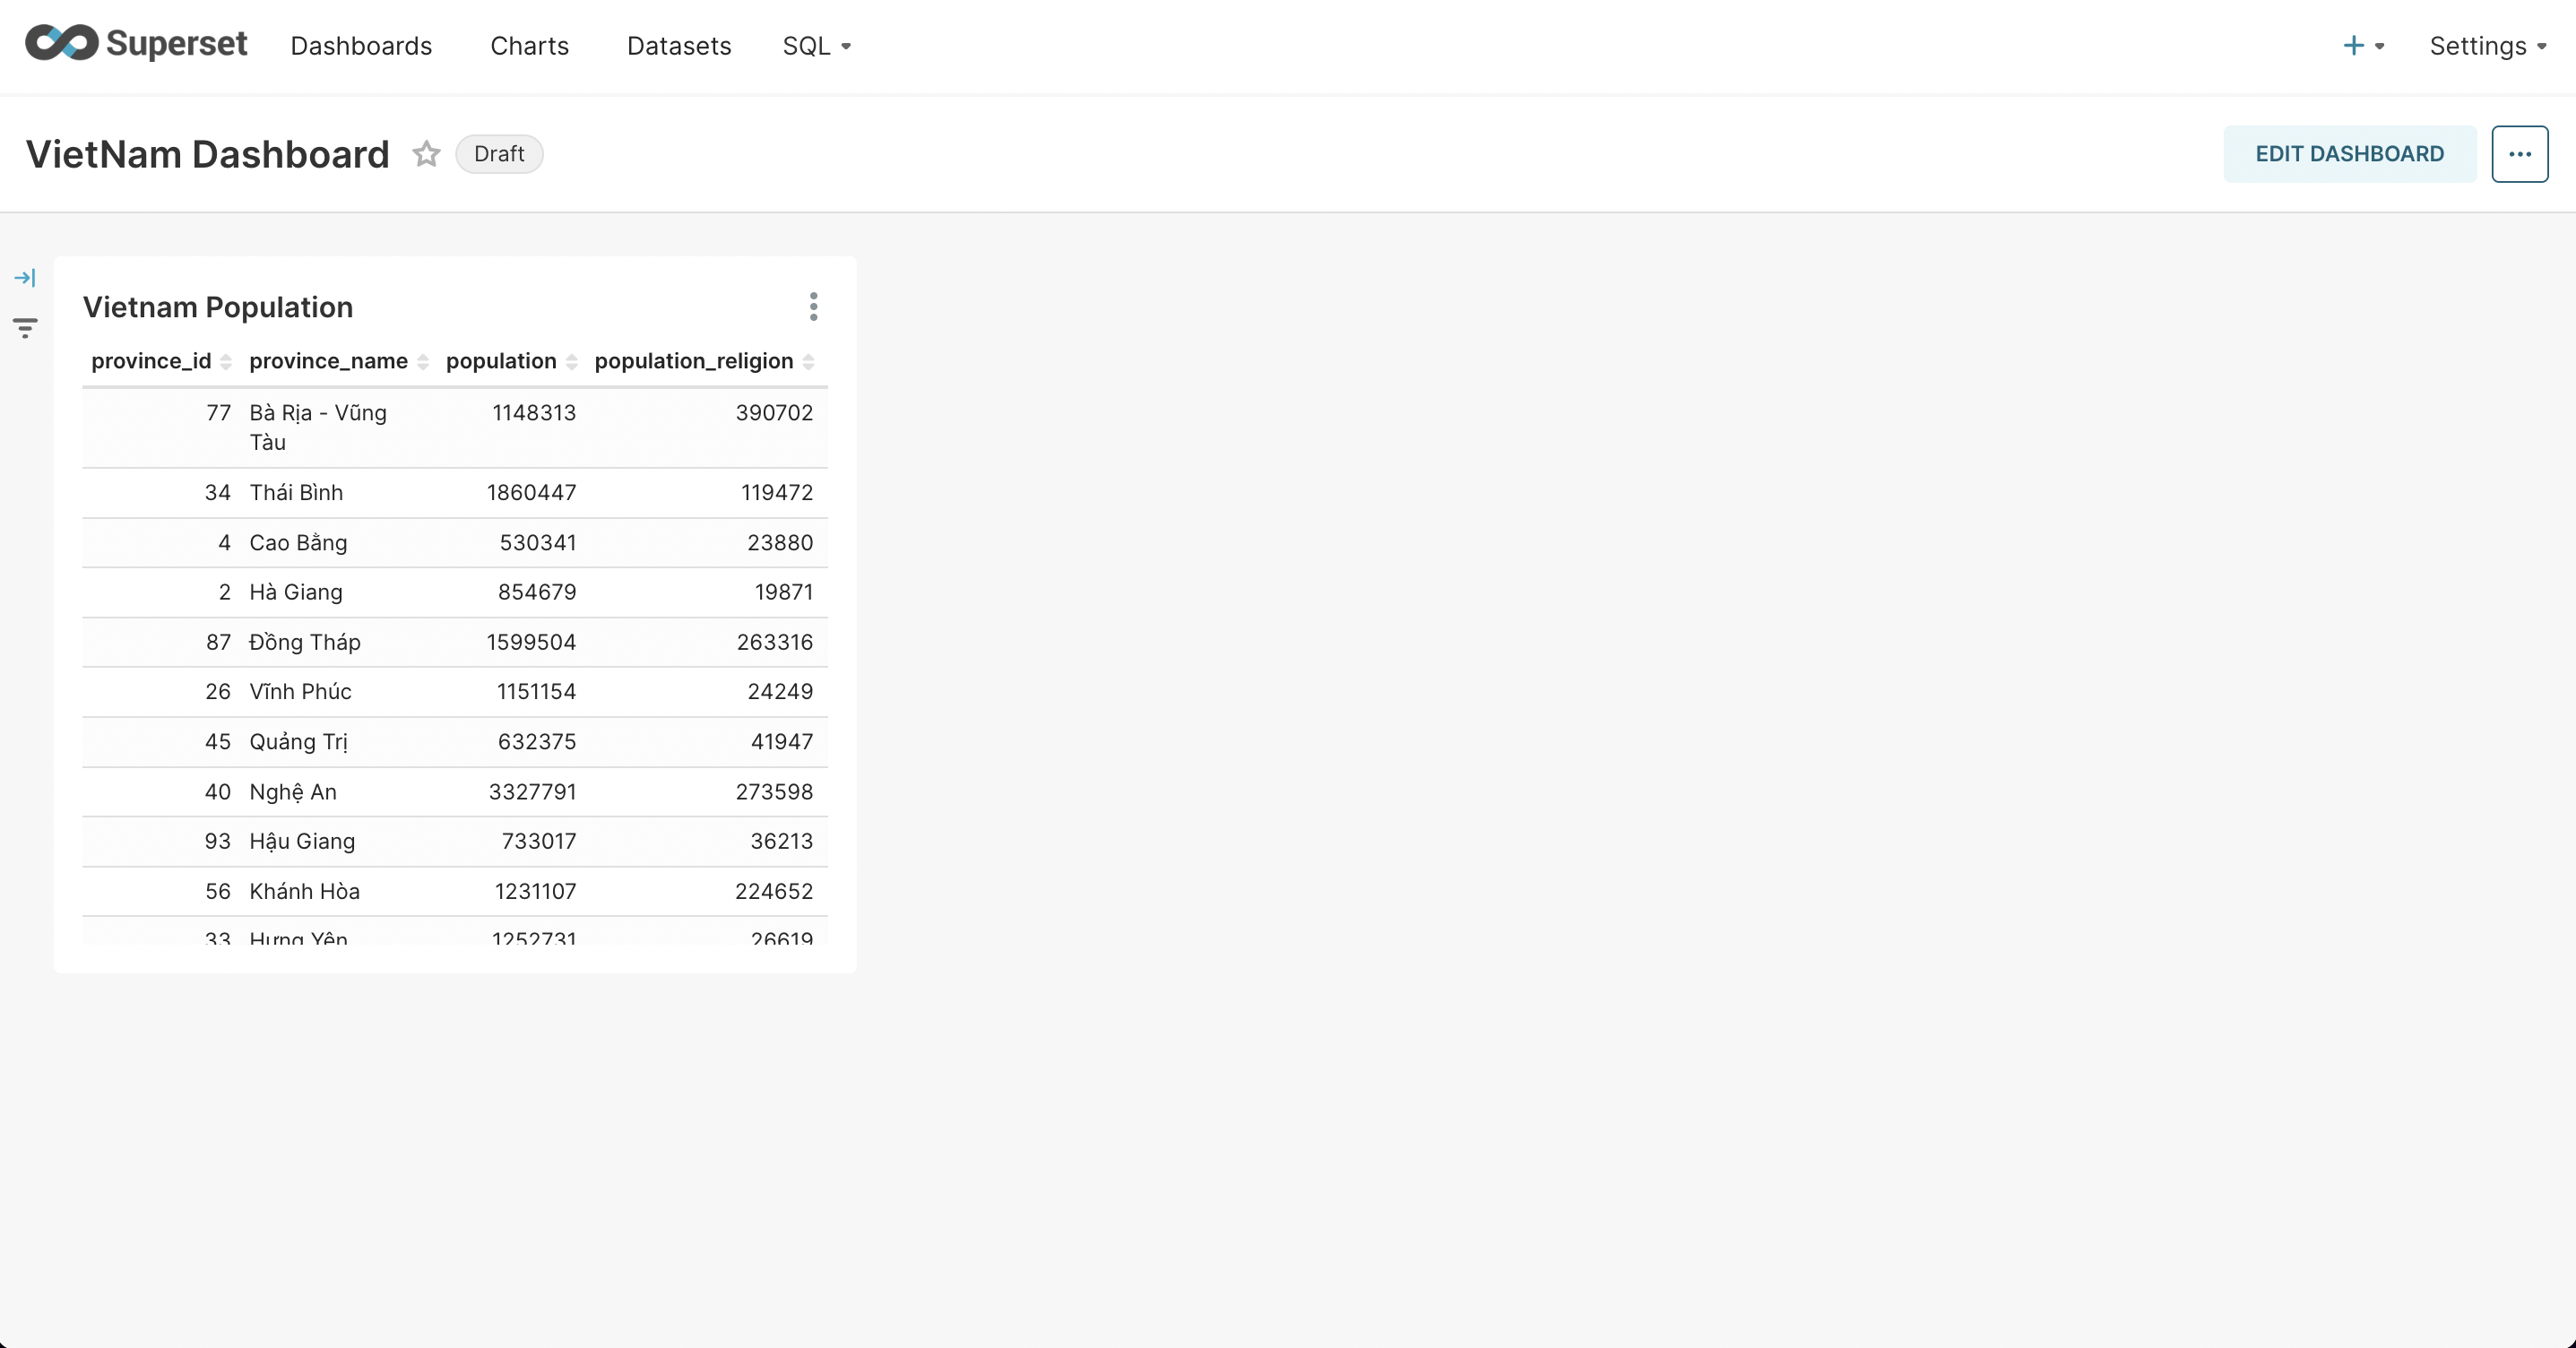This screenshot has height=1348, width=2576.
Task: Open the SQL dropdown menu
Action: (x=816, y=46)
